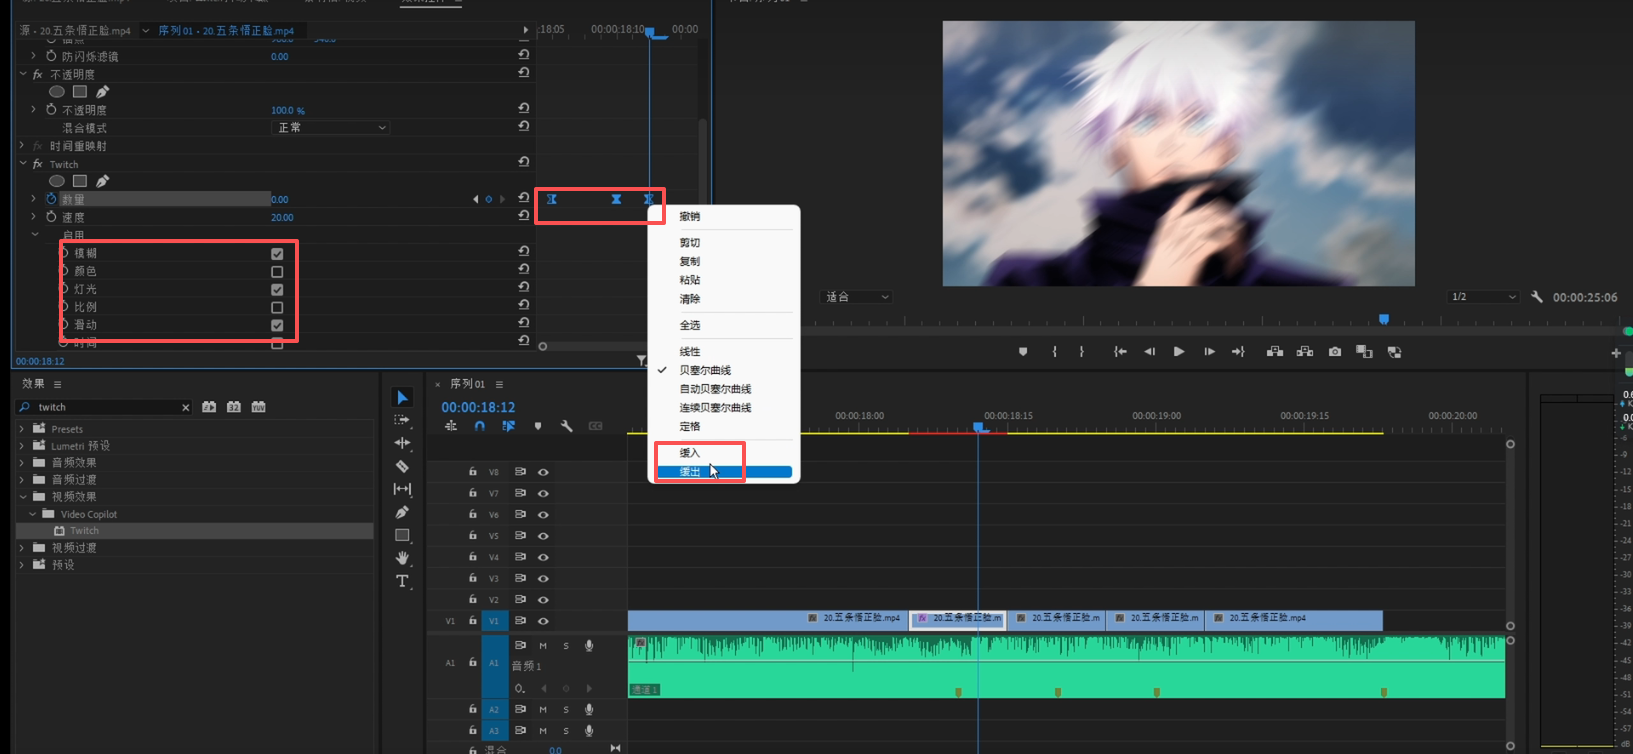This screenshot has width=1633, height=754.
Task: Toggle Linked Selection in timeline
Action: 508,426
